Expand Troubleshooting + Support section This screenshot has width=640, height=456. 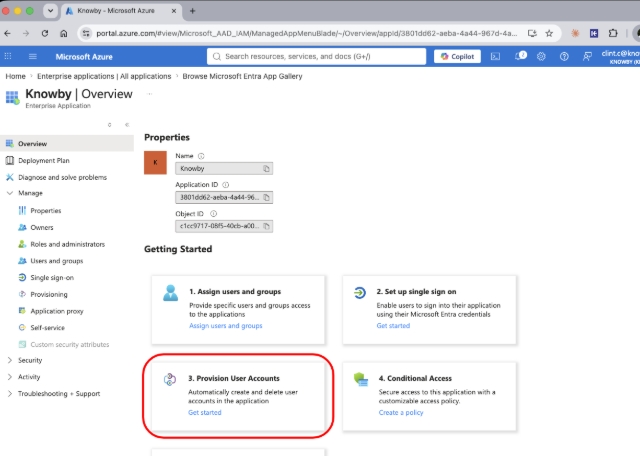[x=10, y=394]
